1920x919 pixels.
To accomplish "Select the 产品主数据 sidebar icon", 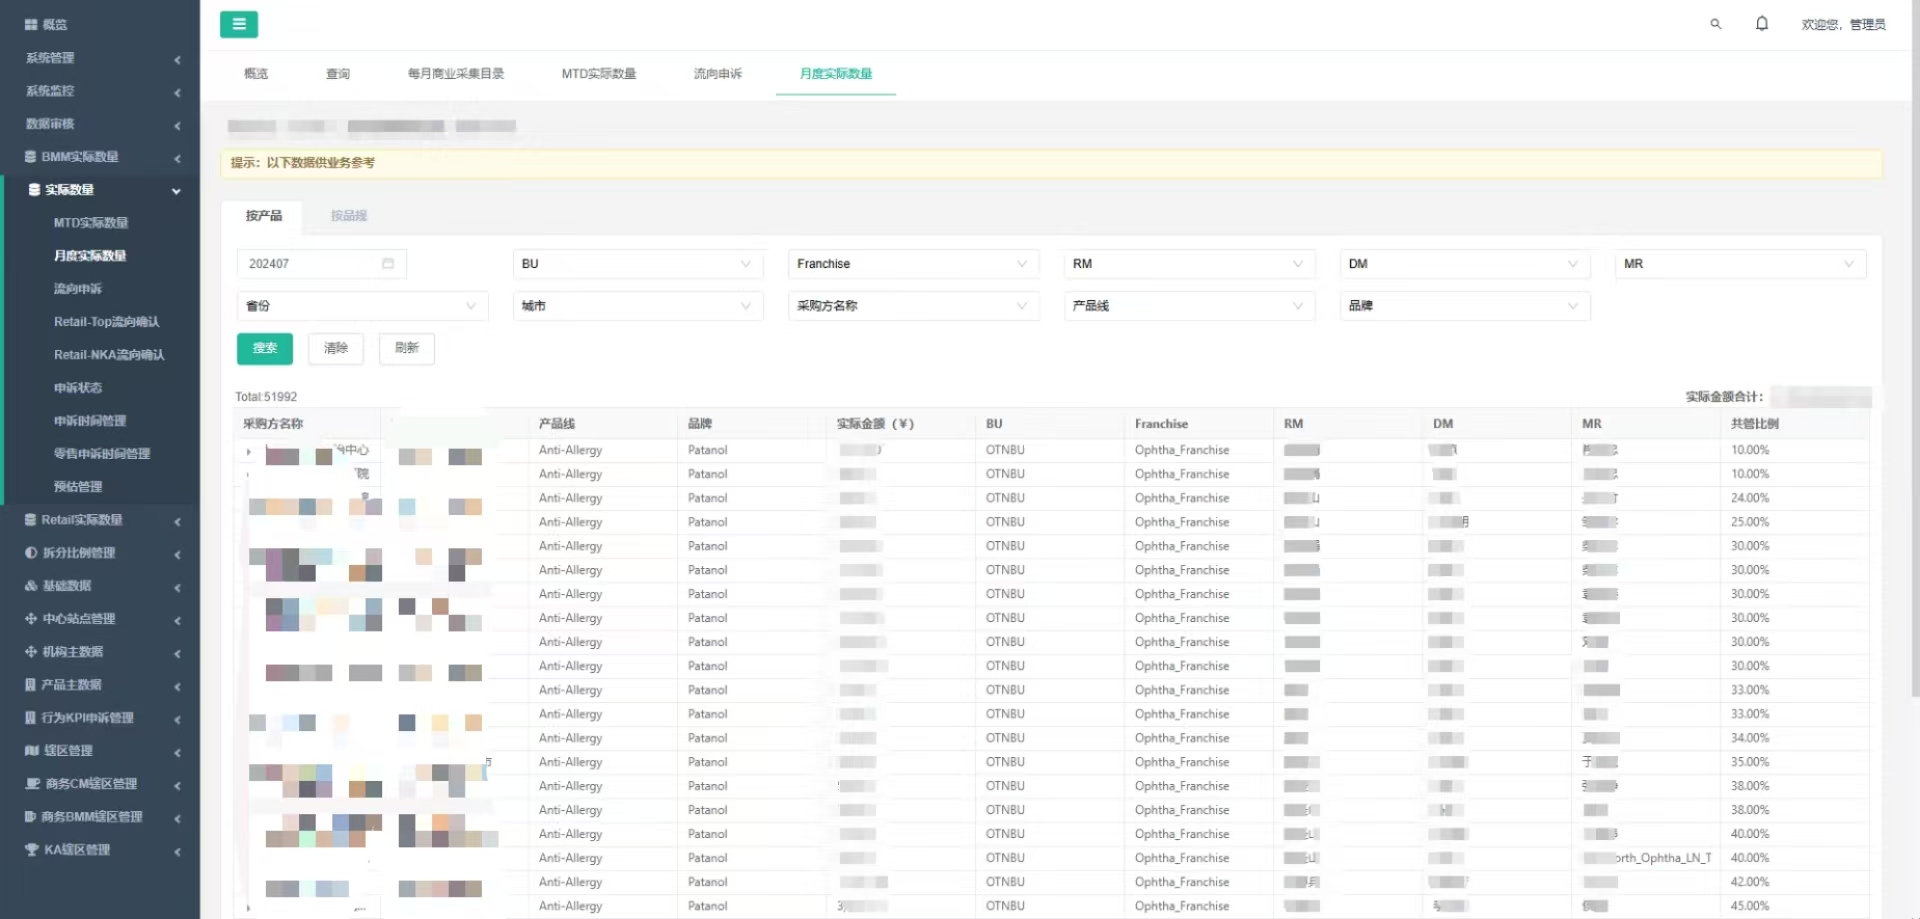I will click(30, 684).
